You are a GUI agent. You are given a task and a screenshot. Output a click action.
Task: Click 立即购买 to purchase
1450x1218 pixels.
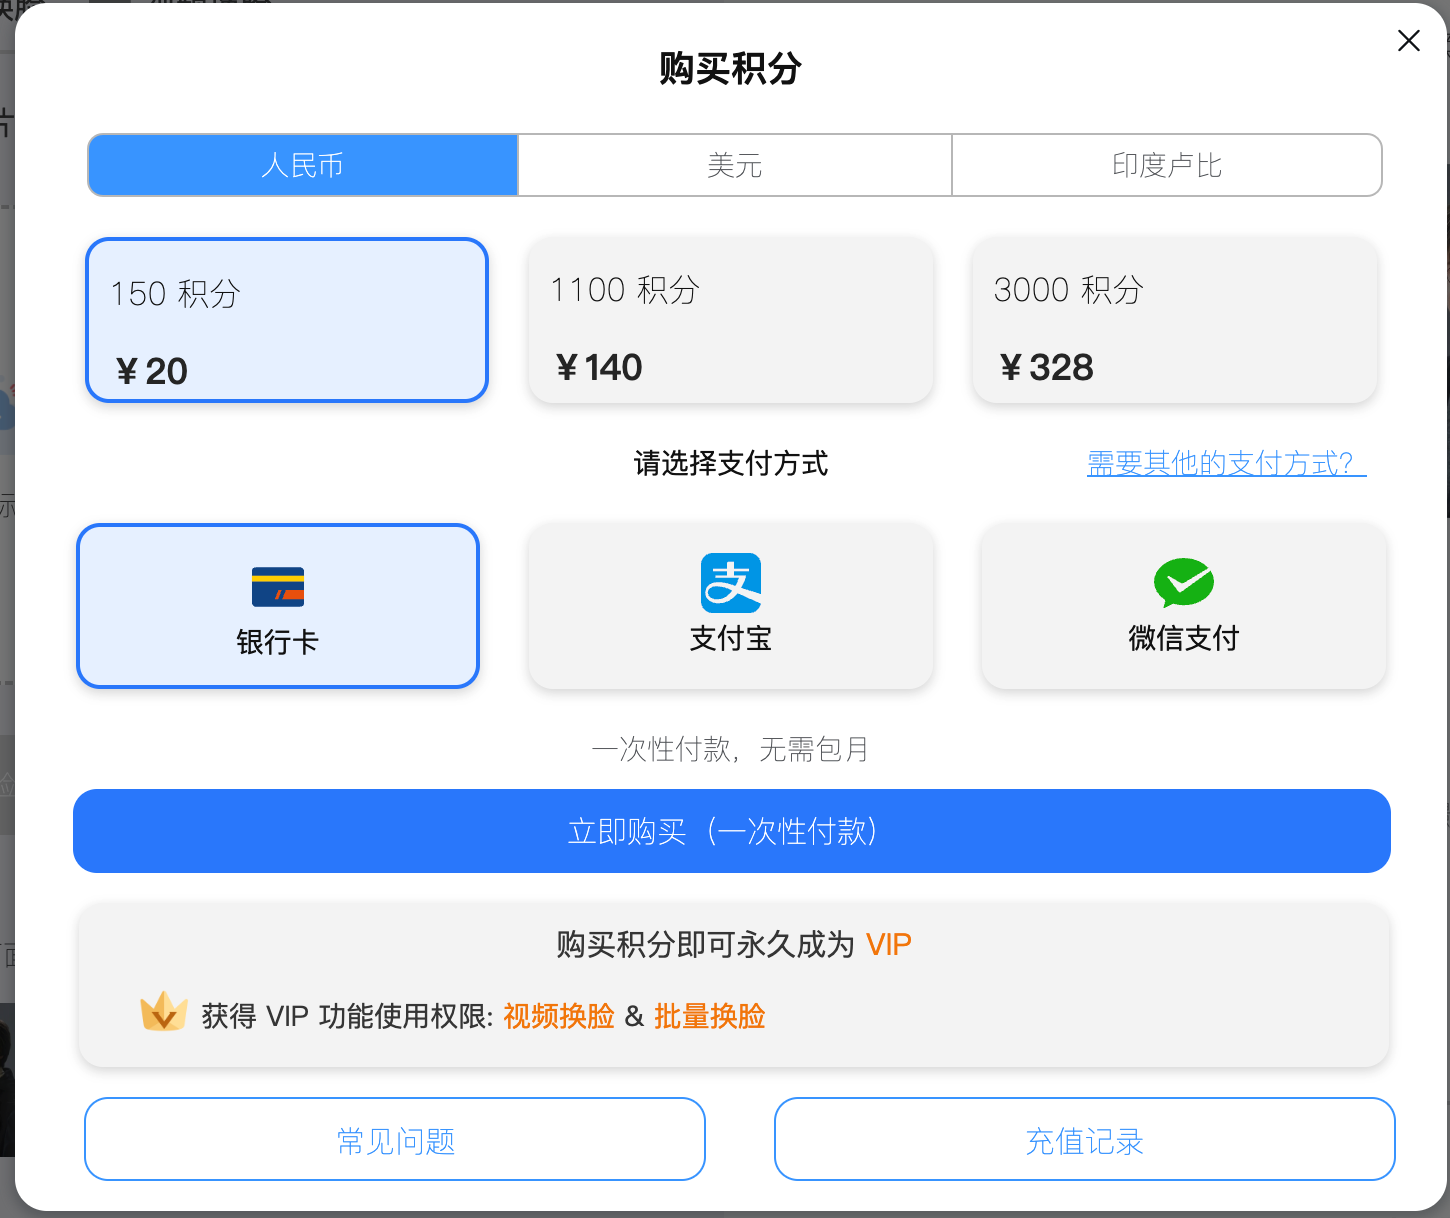pyautogui.click(x=731, y=831)
